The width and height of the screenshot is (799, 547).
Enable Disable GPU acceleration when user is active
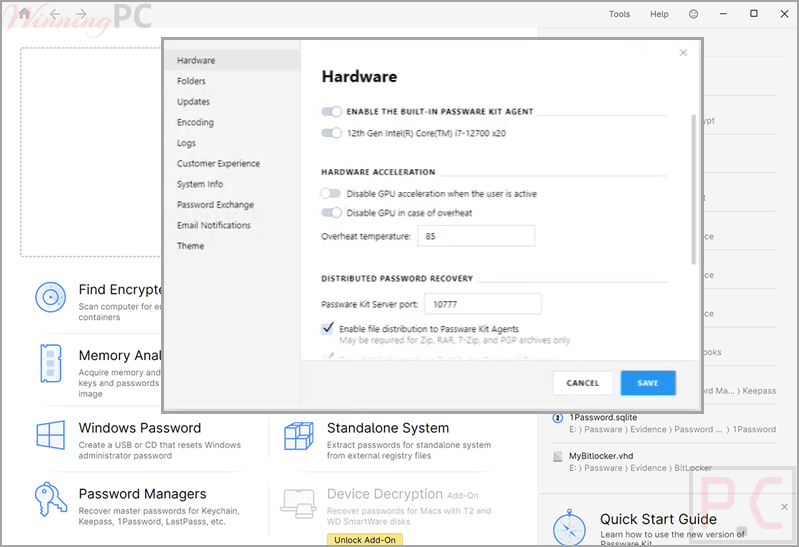coord(331,193)
